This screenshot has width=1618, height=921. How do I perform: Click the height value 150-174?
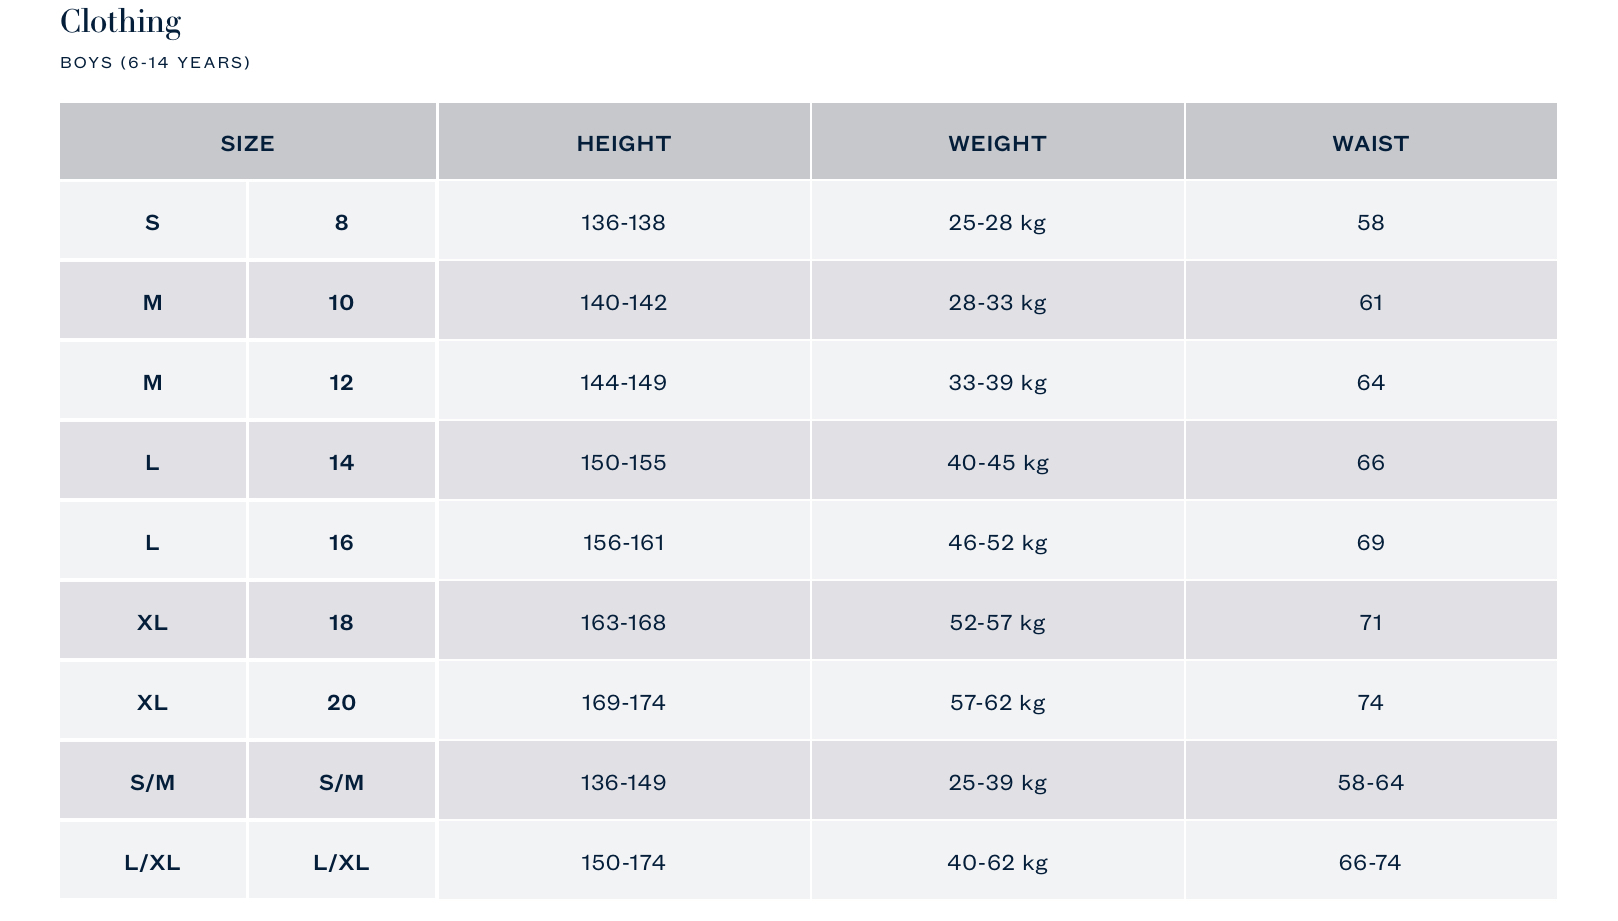click(x=623, y=862)
